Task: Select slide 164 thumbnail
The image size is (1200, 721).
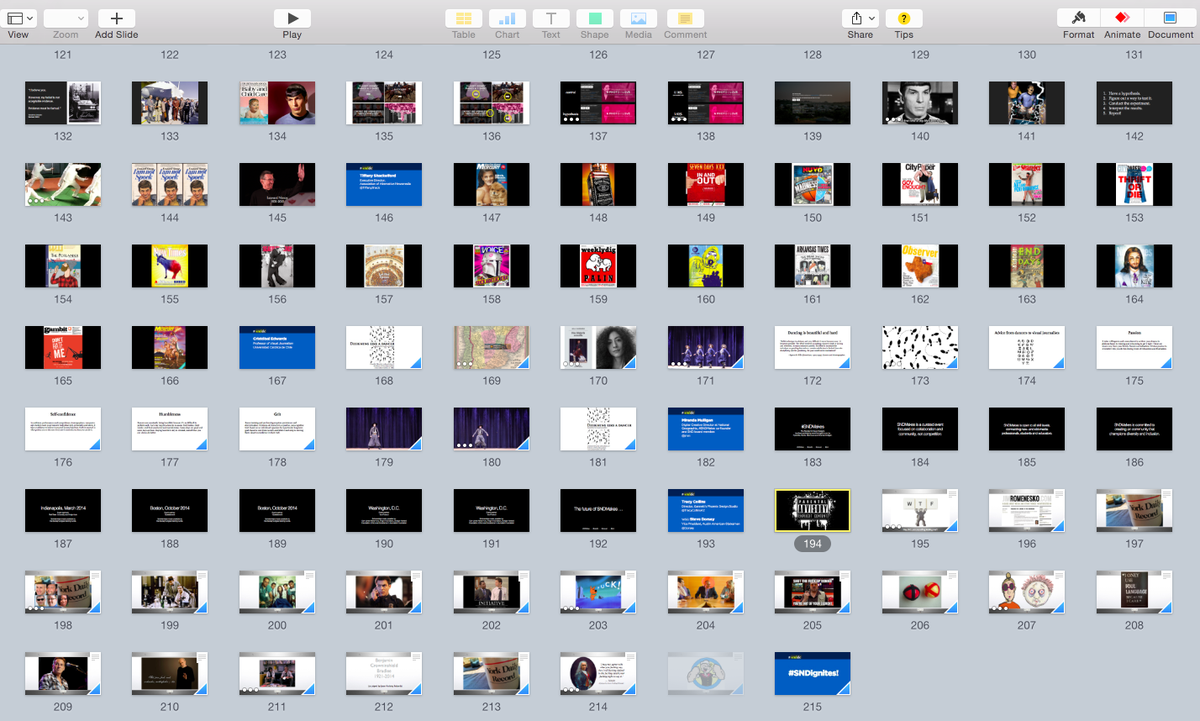Action: (1134, 266)
